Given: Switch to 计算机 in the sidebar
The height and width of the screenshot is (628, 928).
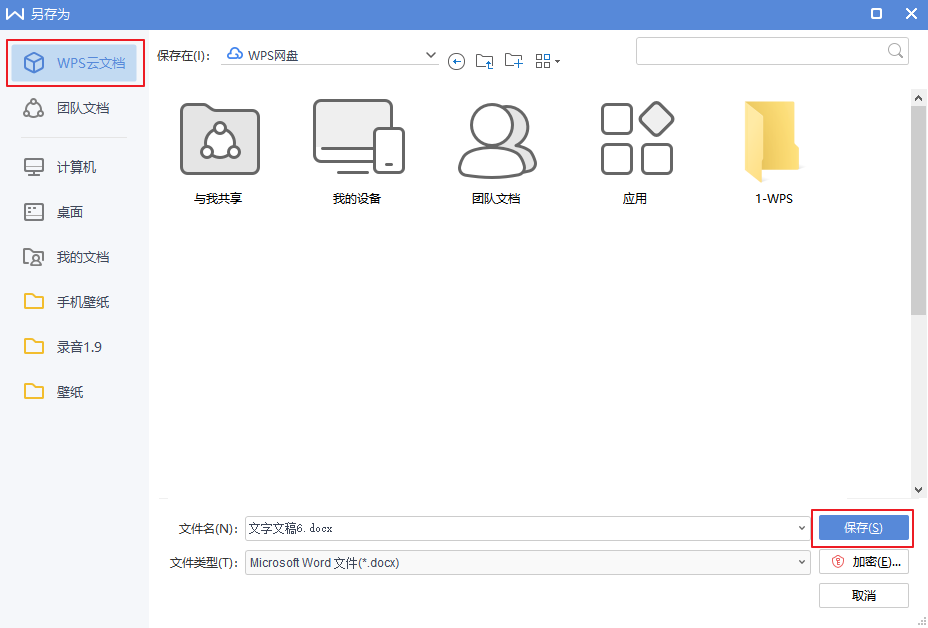Looking at the screenshot, I should click(x=76, y=167).
